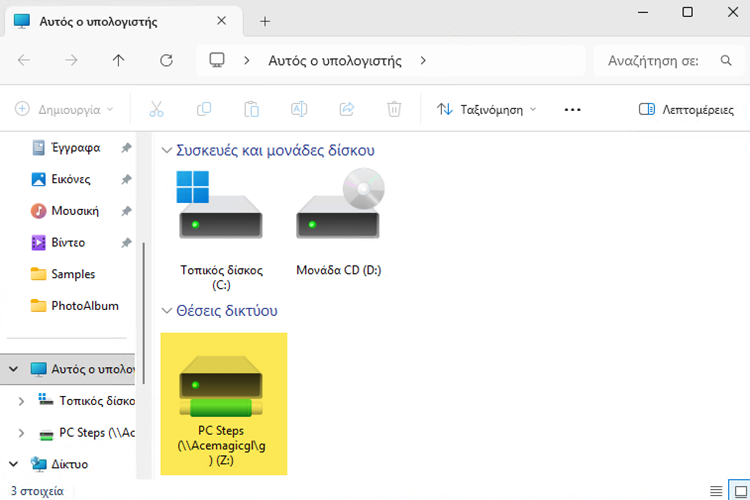Toggle the Λεπτομέρειες details pane
750x500 pixels.
686,109
